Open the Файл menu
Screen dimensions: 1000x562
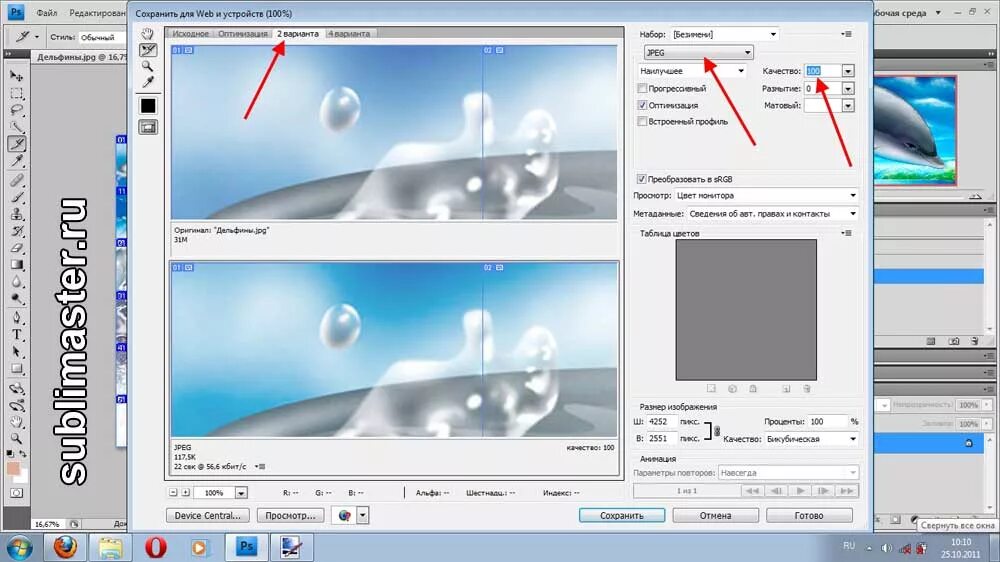coord(47,13)
